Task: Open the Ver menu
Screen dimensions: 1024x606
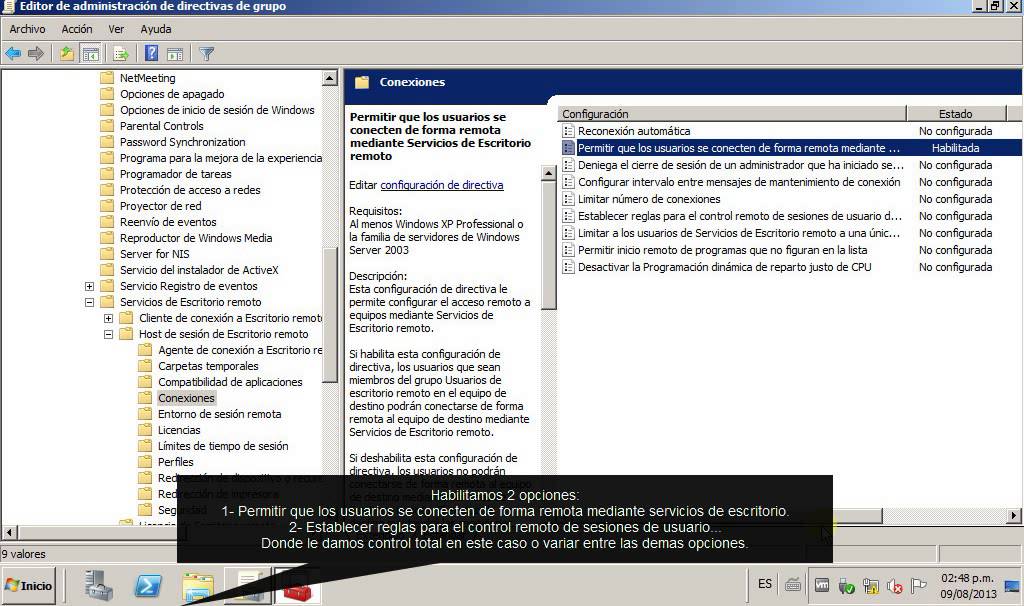Action: (x=116, y=29)
